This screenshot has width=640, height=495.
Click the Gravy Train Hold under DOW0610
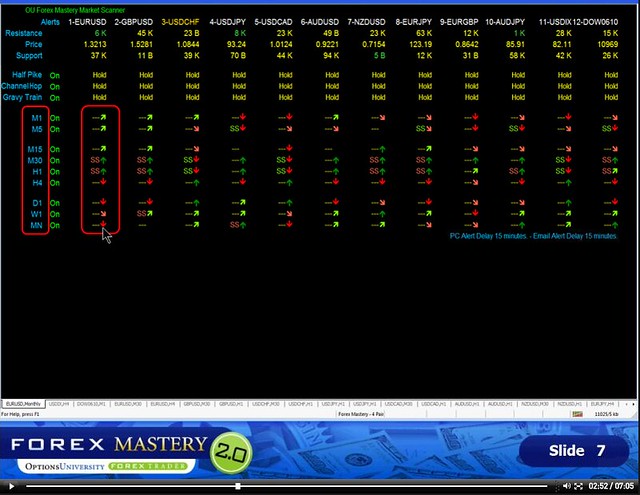611,98
